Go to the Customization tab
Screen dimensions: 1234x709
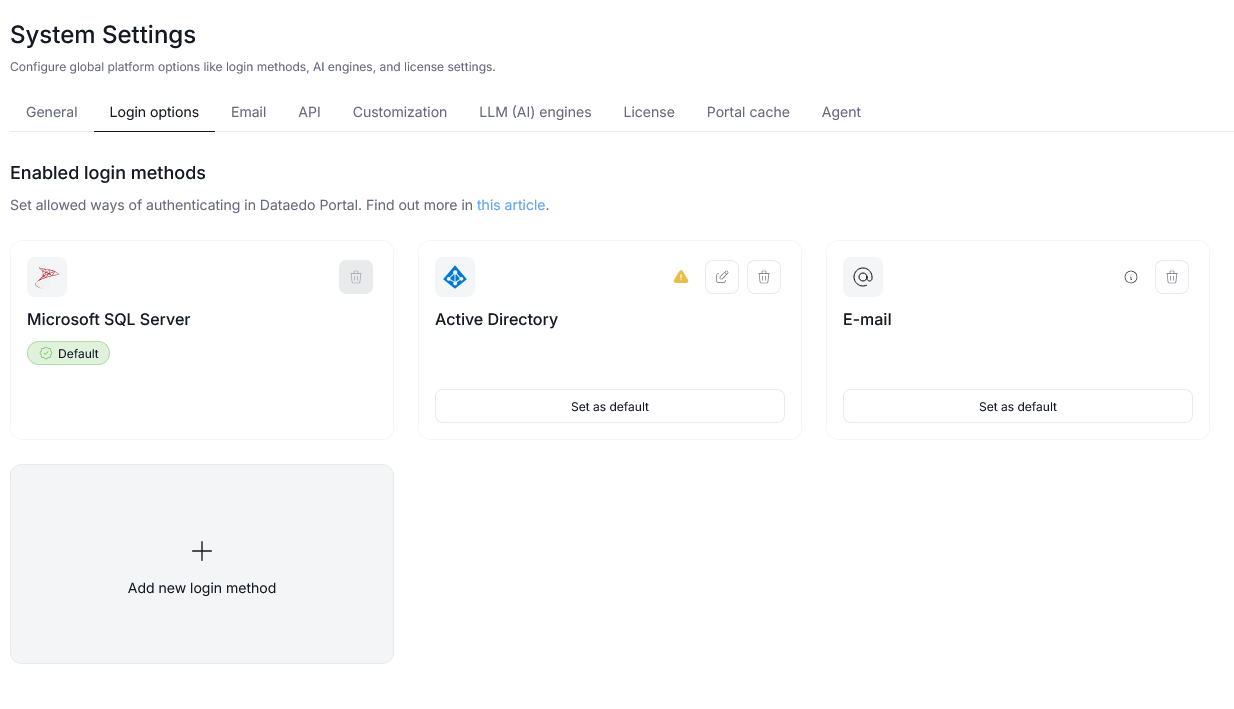tap(400, 112)
